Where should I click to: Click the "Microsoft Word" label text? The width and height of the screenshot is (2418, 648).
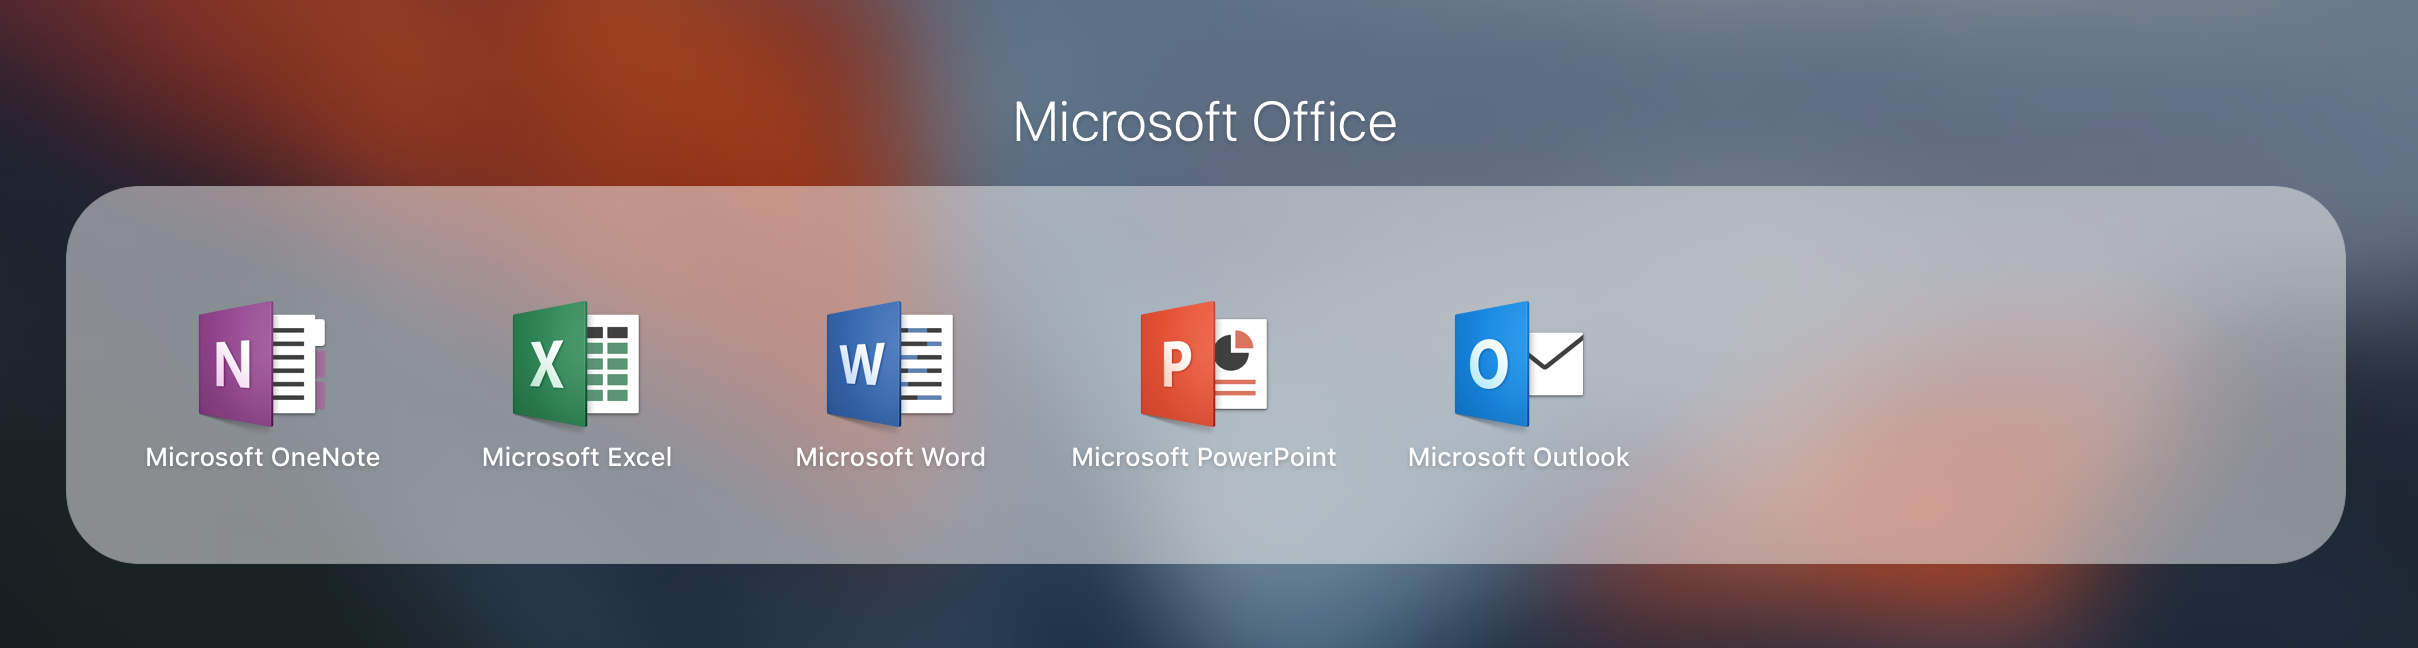[x=890, y=457]
